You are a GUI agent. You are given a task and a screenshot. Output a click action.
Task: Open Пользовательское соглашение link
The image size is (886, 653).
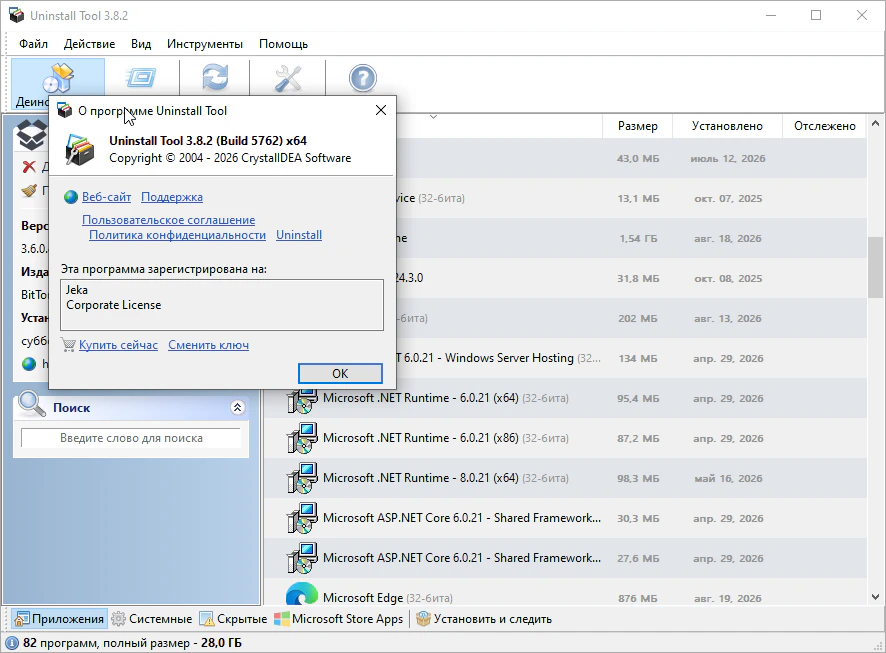point(168,220)
